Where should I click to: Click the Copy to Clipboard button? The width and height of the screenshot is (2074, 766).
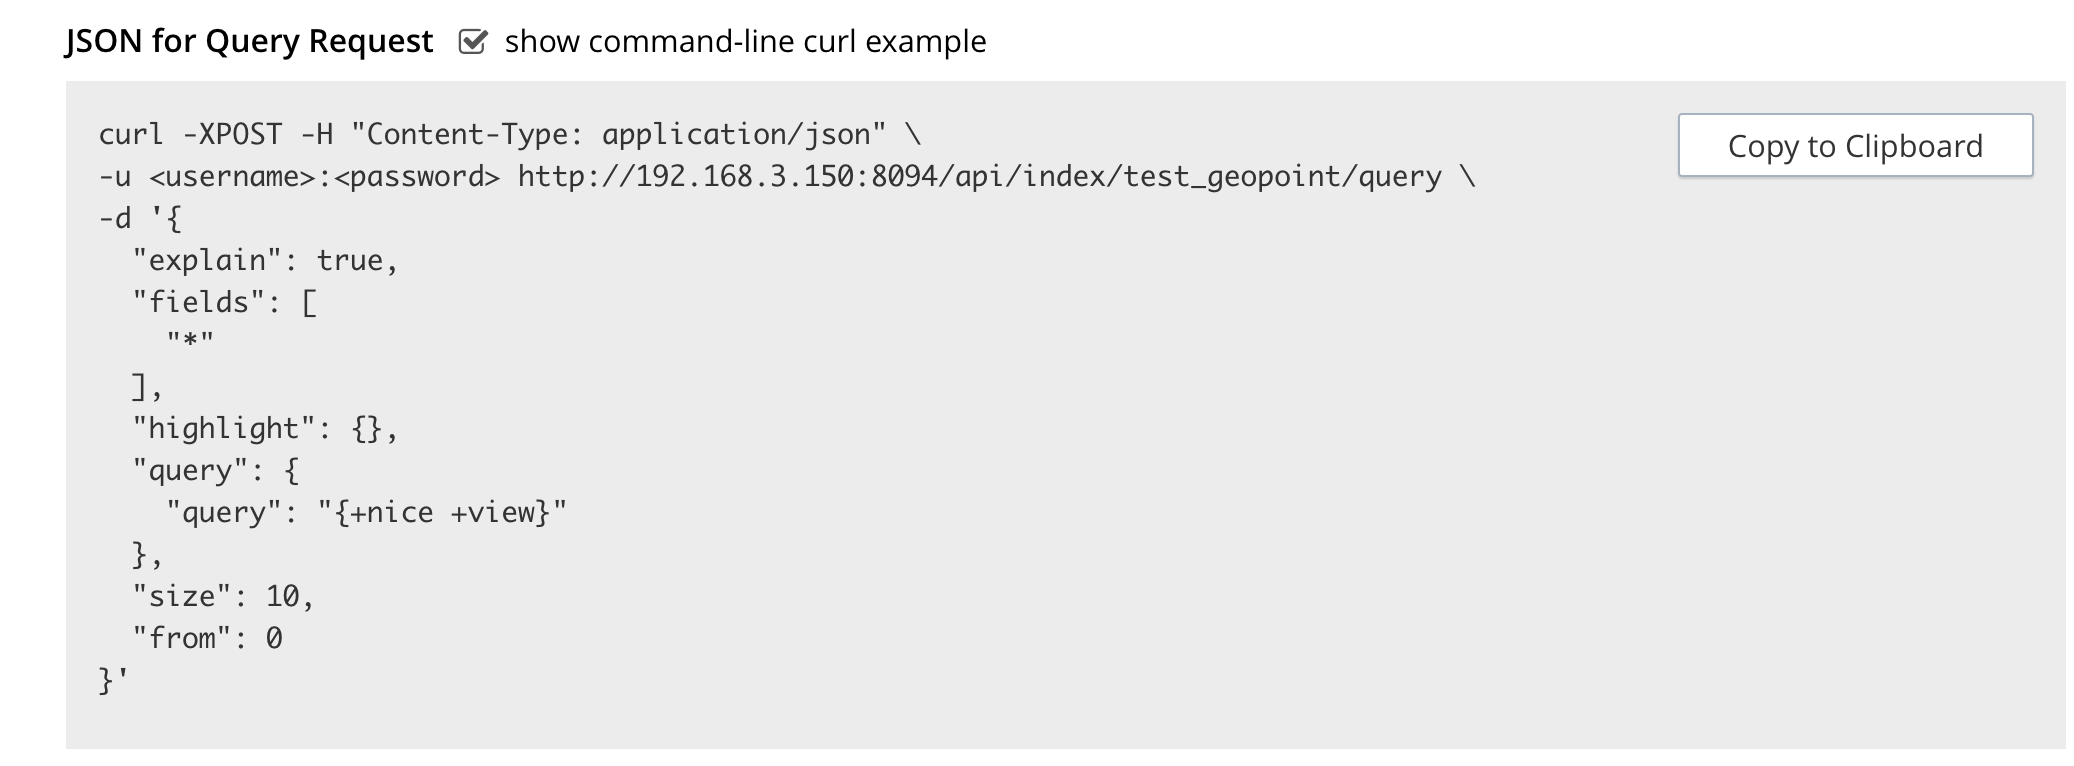[x=1855, y=145]
